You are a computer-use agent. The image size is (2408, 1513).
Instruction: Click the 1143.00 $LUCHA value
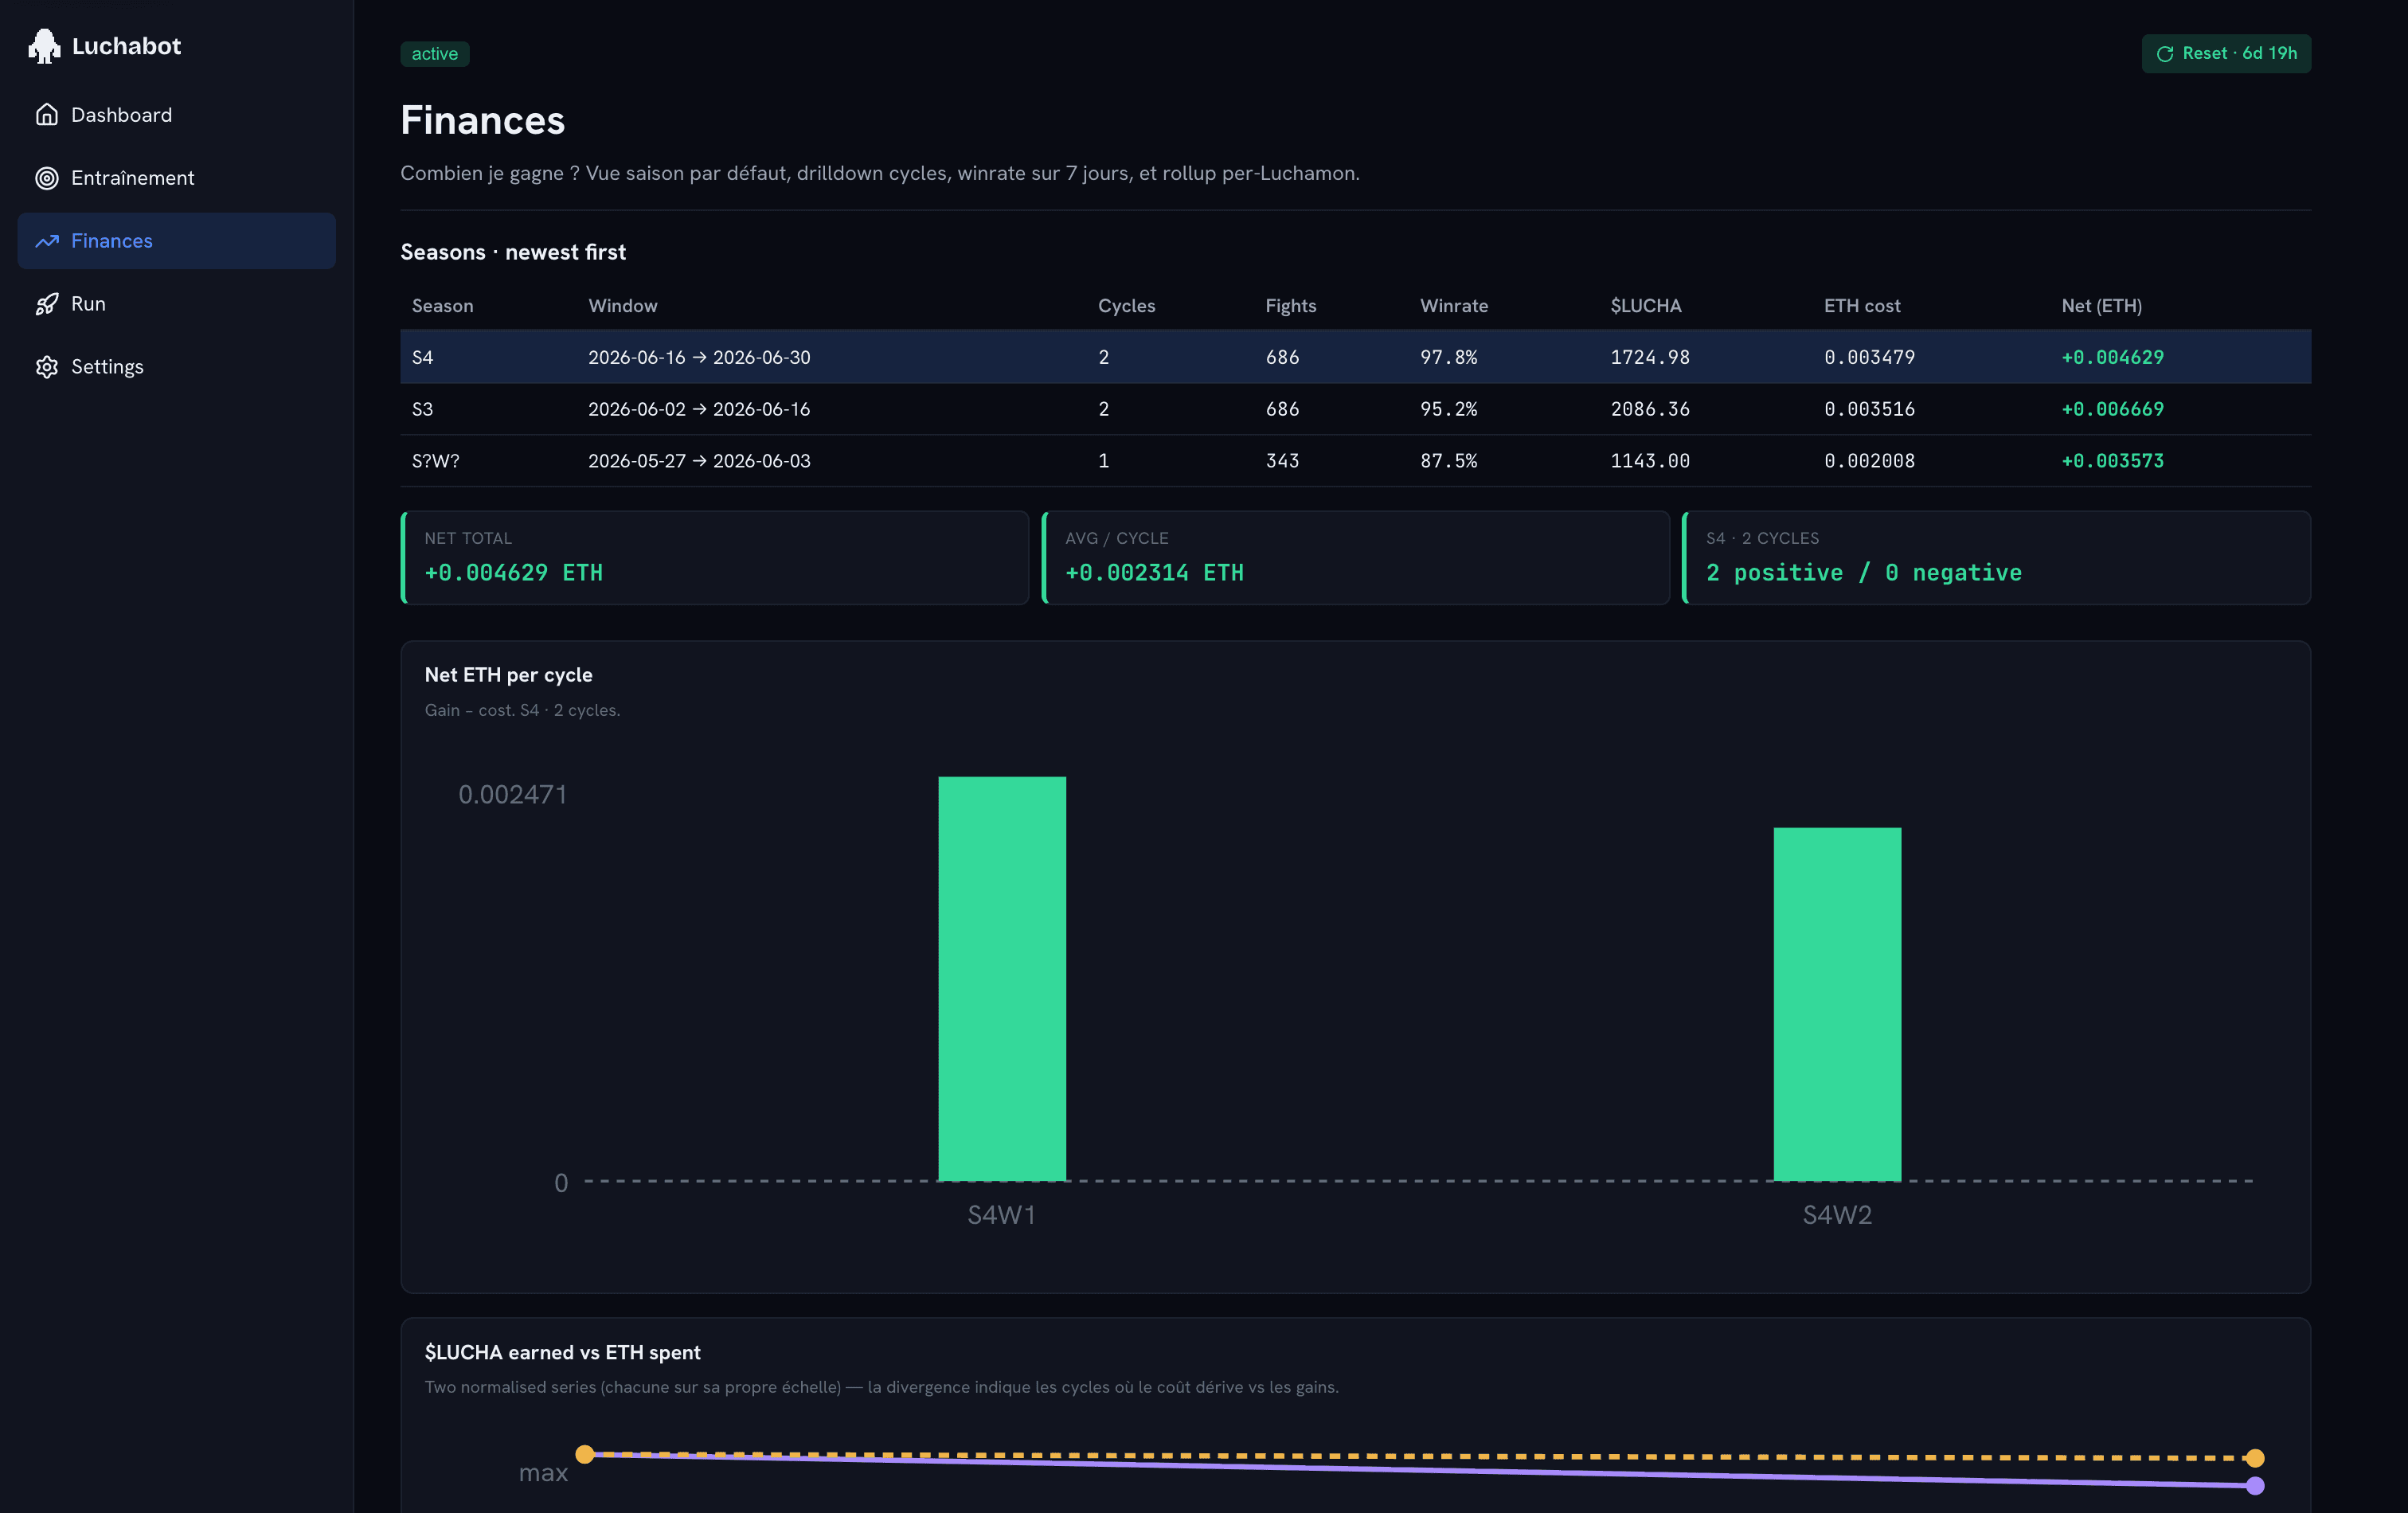(x=1650, y=461)
